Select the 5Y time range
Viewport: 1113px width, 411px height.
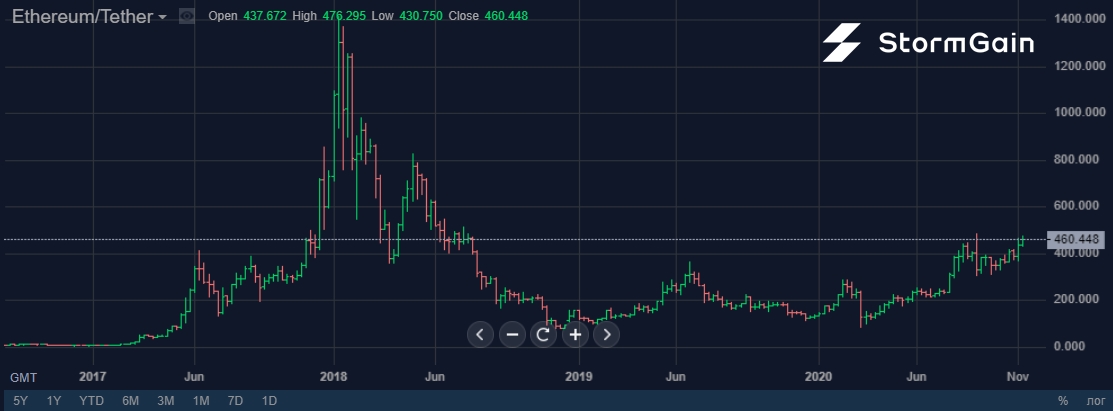(x=21, y=401)
